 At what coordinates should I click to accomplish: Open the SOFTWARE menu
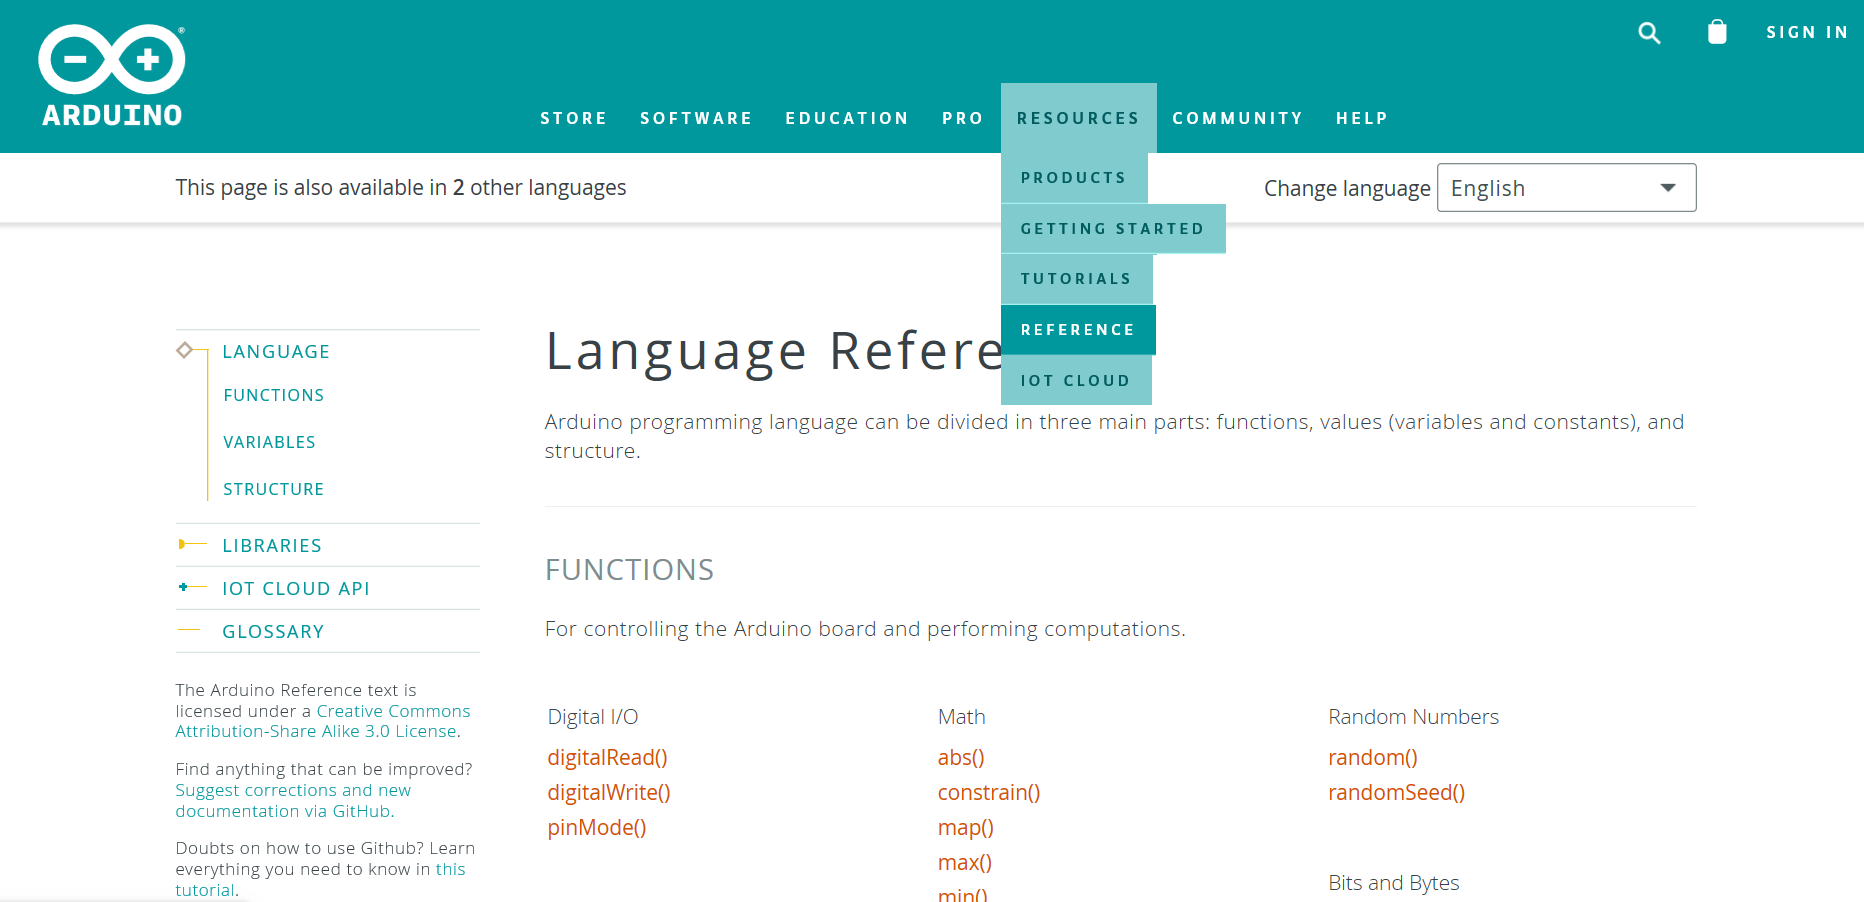[x=696, y=118]
